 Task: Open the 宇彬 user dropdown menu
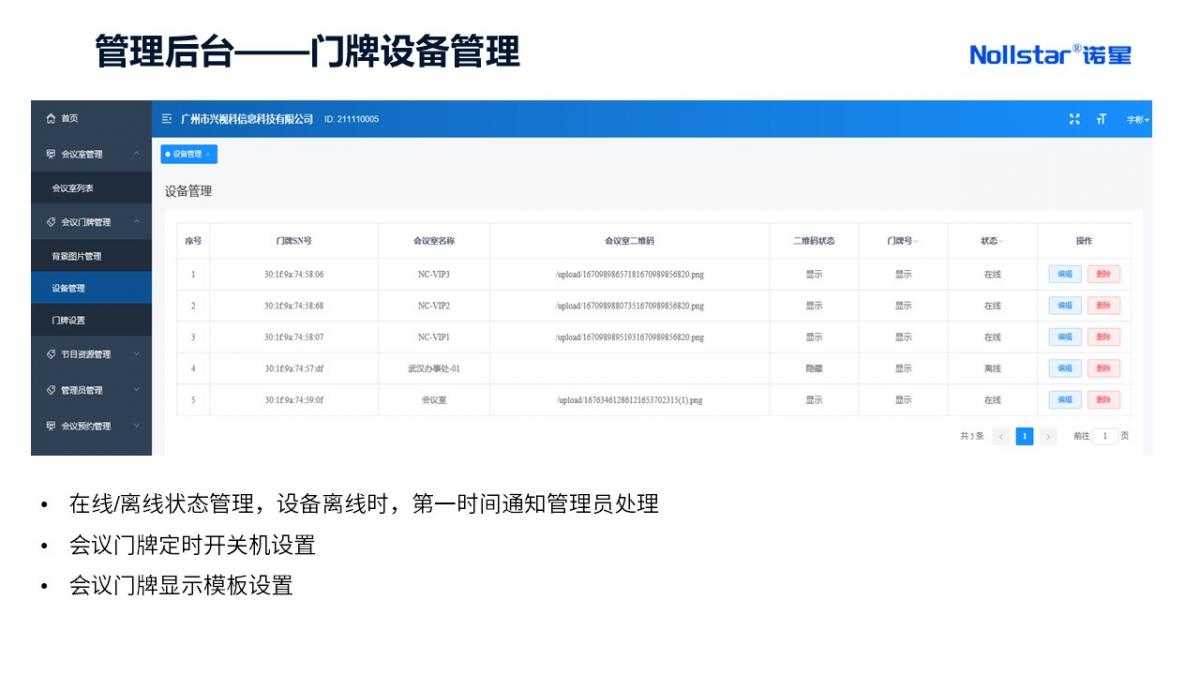pyautogui.click(x=1138, y=120)
